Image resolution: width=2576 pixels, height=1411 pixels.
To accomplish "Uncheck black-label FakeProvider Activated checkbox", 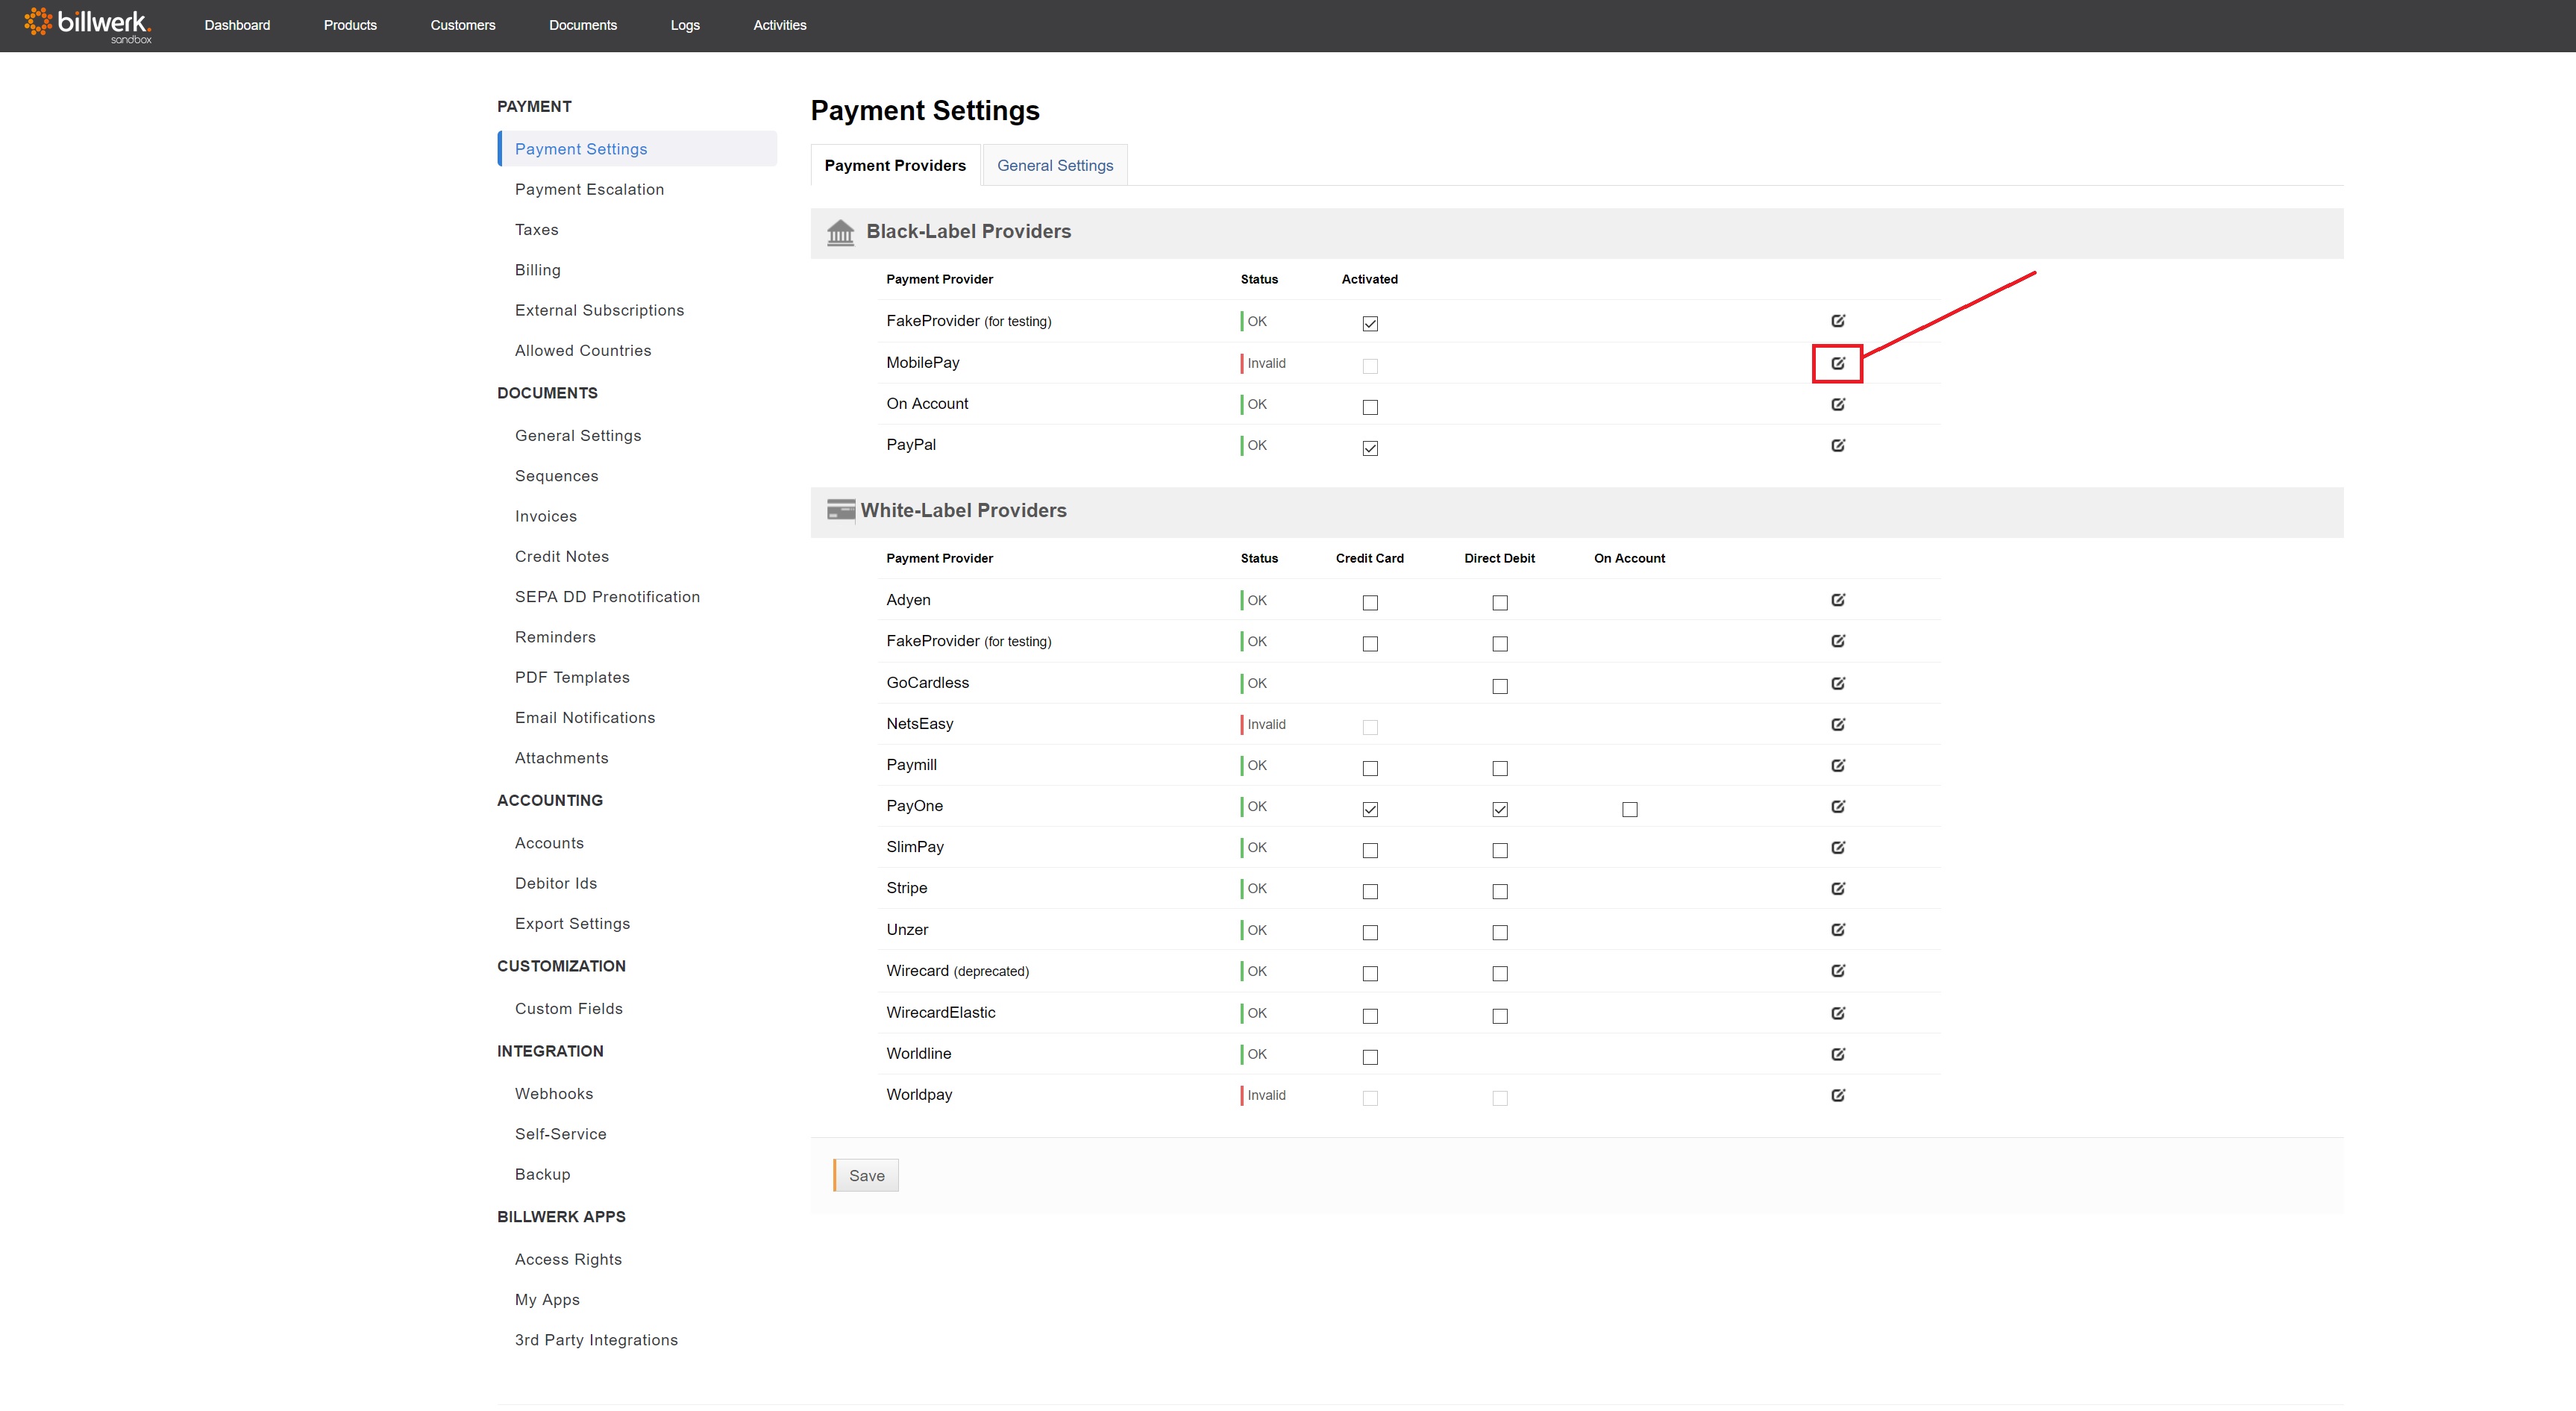I will [1370, 324].
